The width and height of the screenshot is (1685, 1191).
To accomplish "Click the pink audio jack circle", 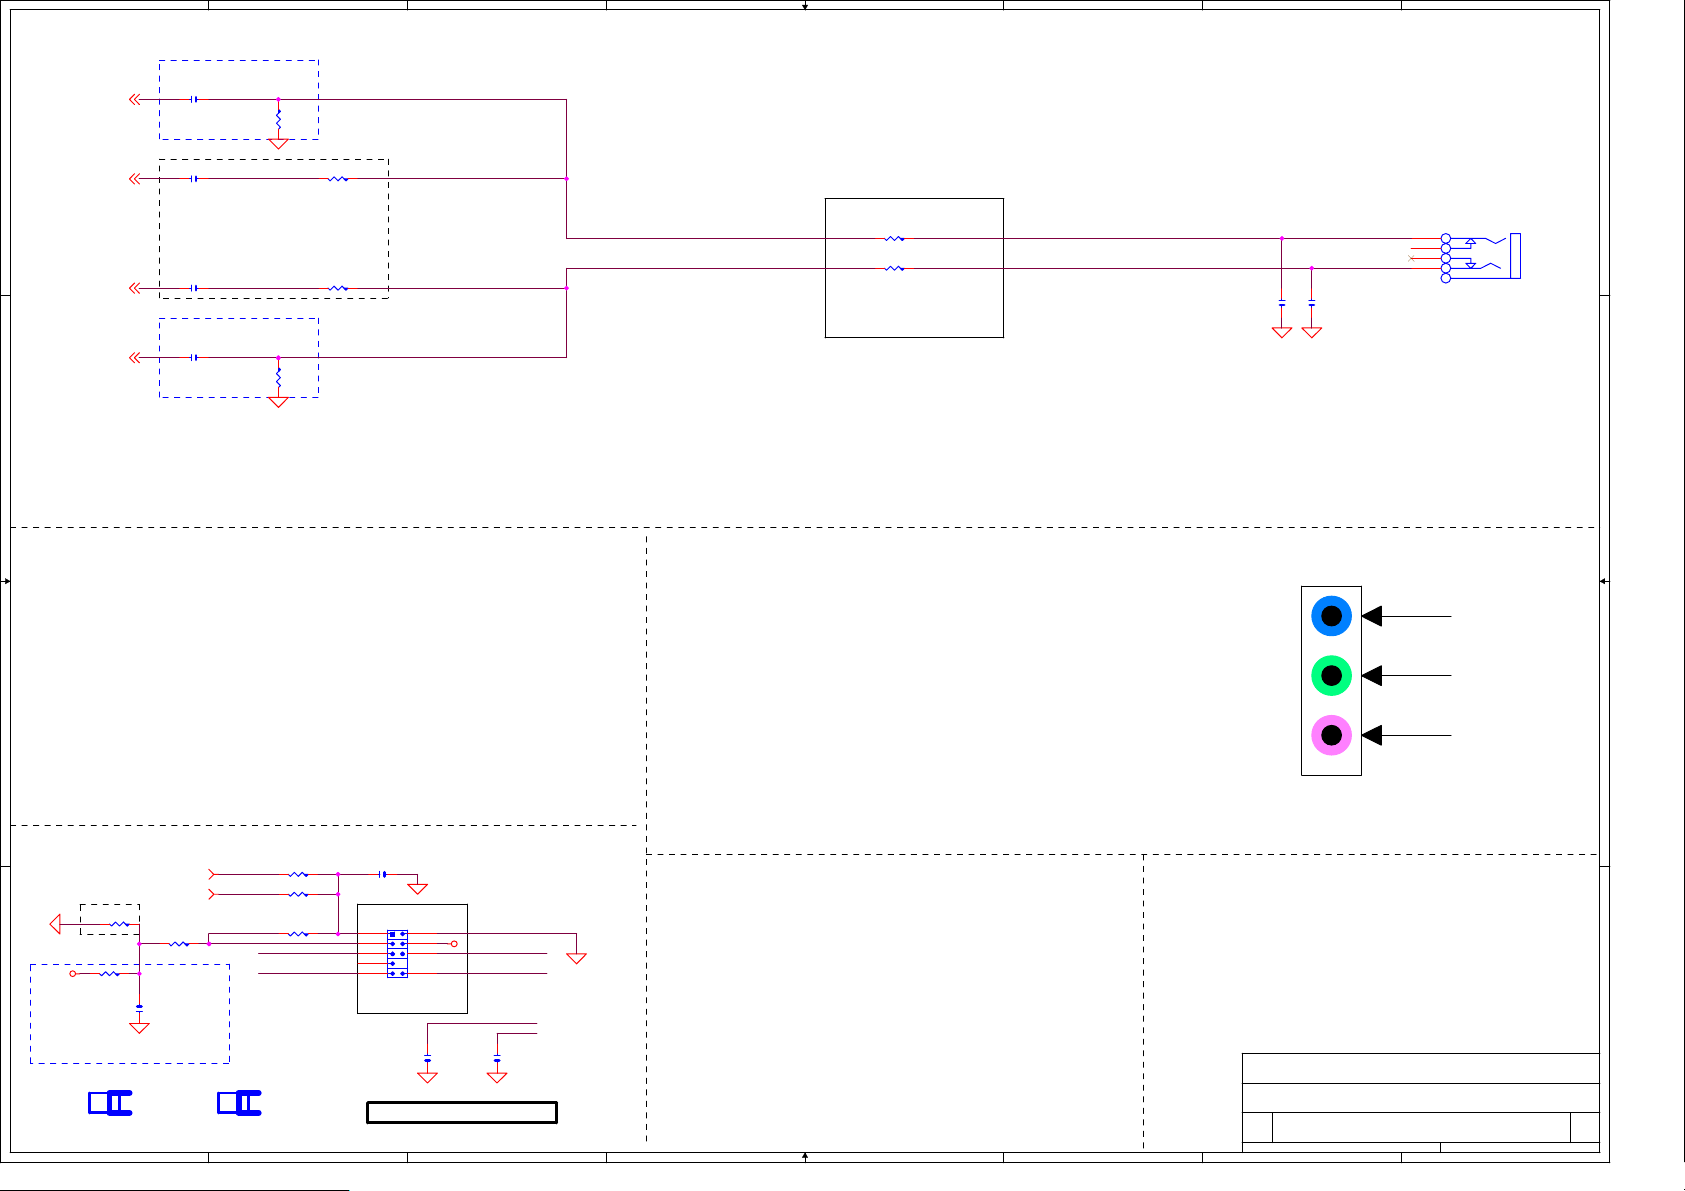I will pos(1331,736).
